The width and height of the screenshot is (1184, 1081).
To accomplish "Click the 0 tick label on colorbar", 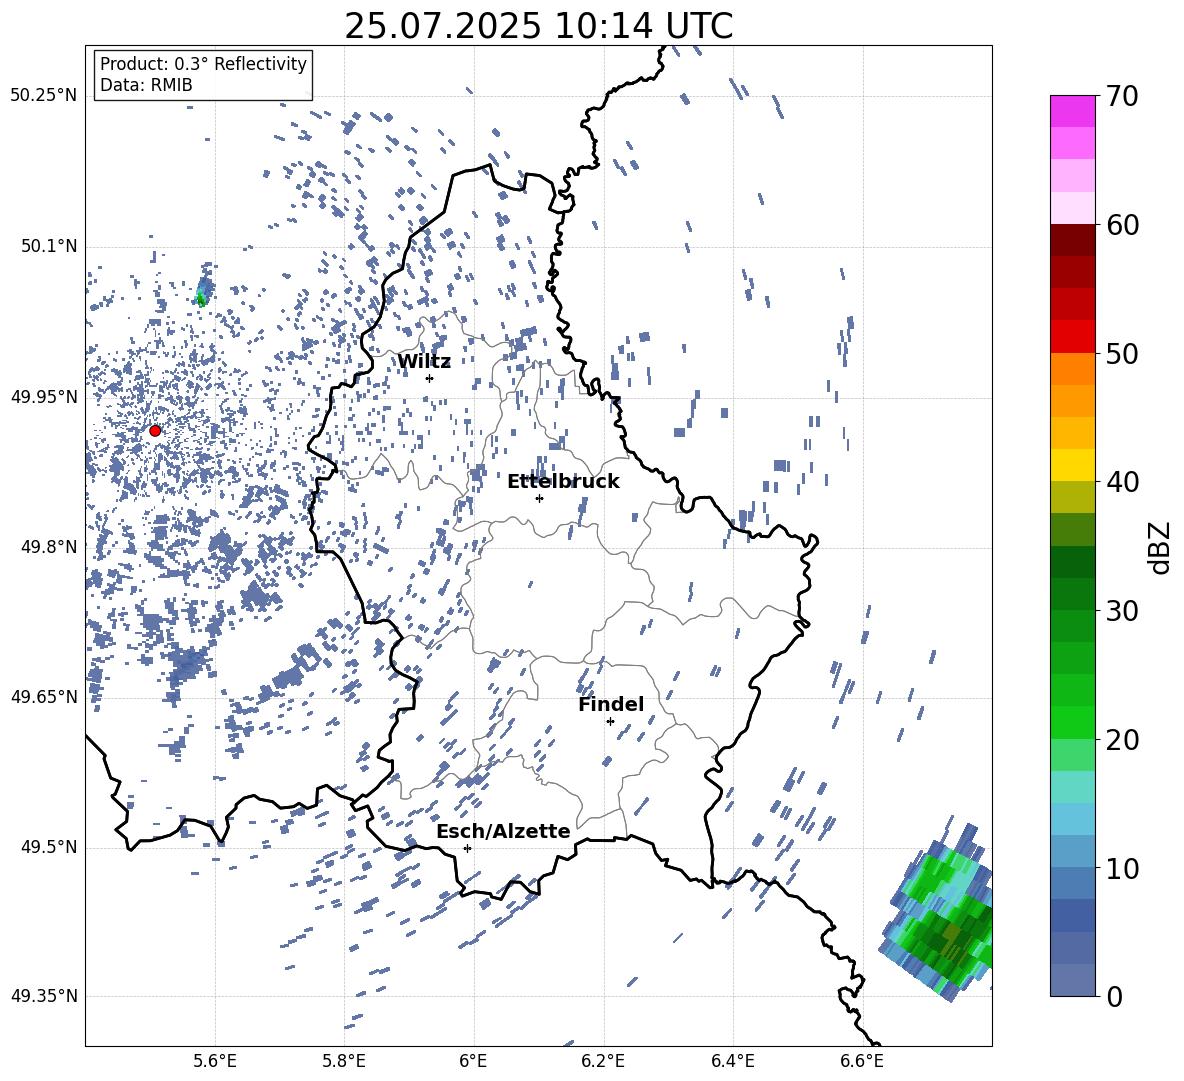I will coord(1114,996).
